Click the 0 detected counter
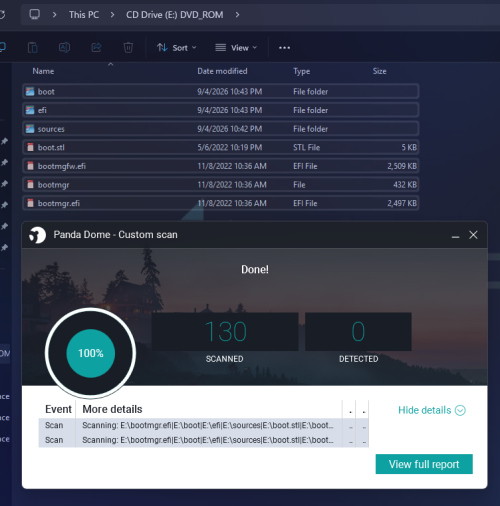 [358, 332]
